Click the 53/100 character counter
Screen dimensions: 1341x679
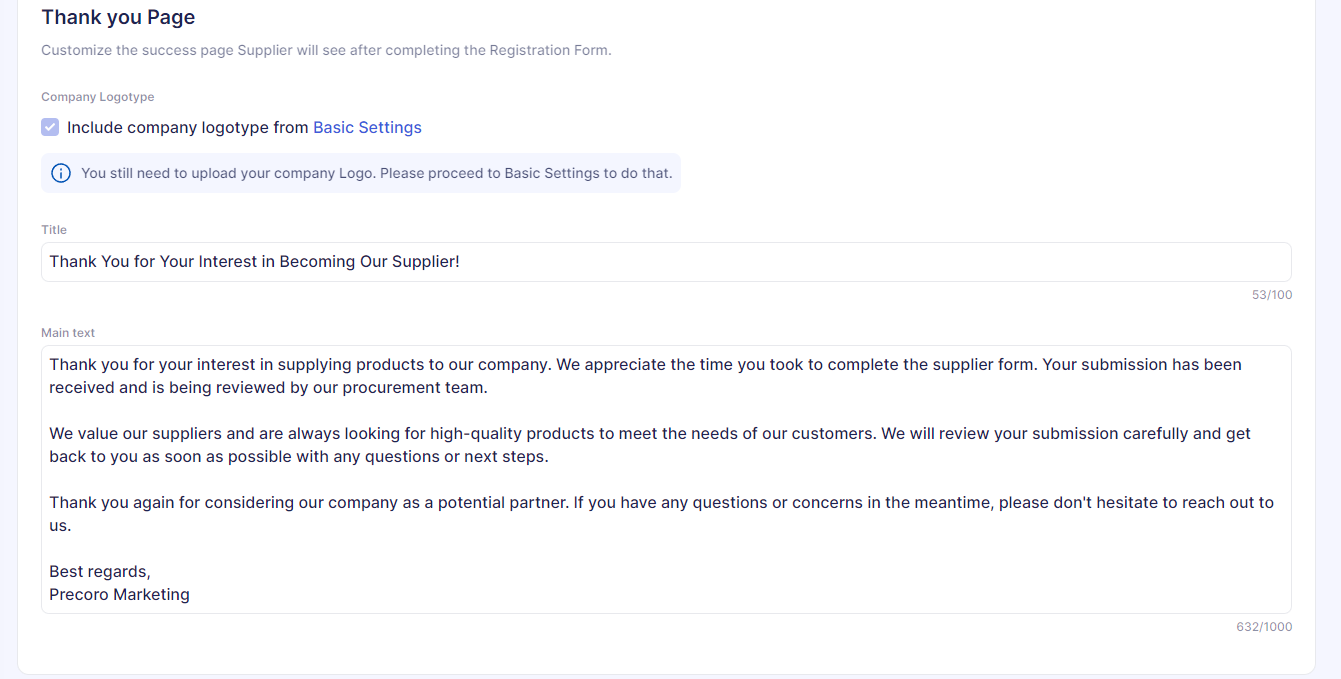1272,295
